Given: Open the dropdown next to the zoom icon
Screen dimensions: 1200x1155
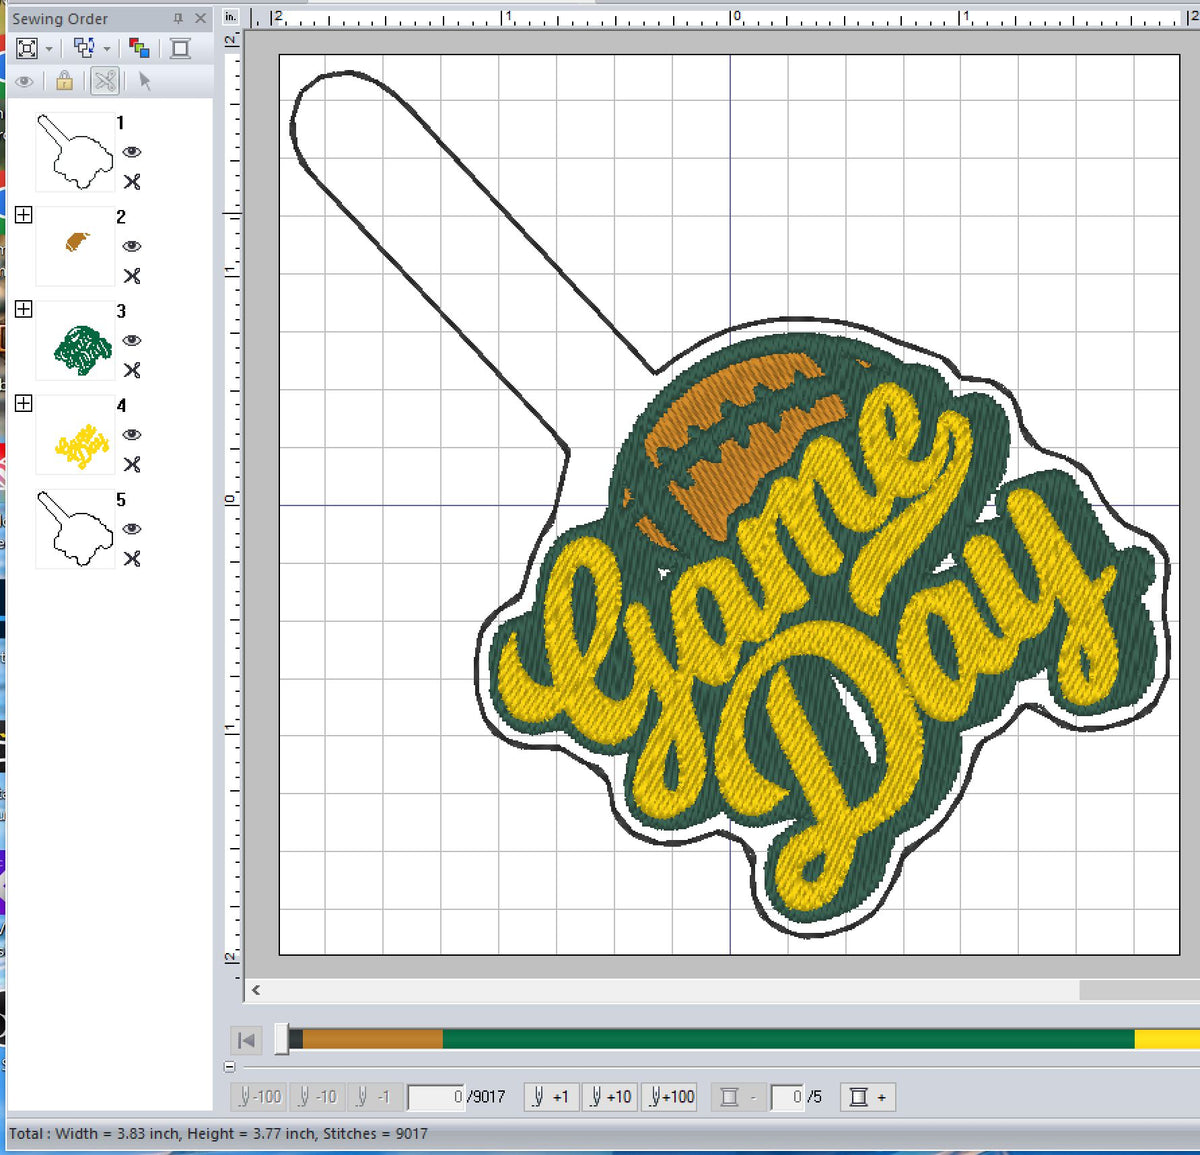Looking at the screenshot, I should (48, 47).
